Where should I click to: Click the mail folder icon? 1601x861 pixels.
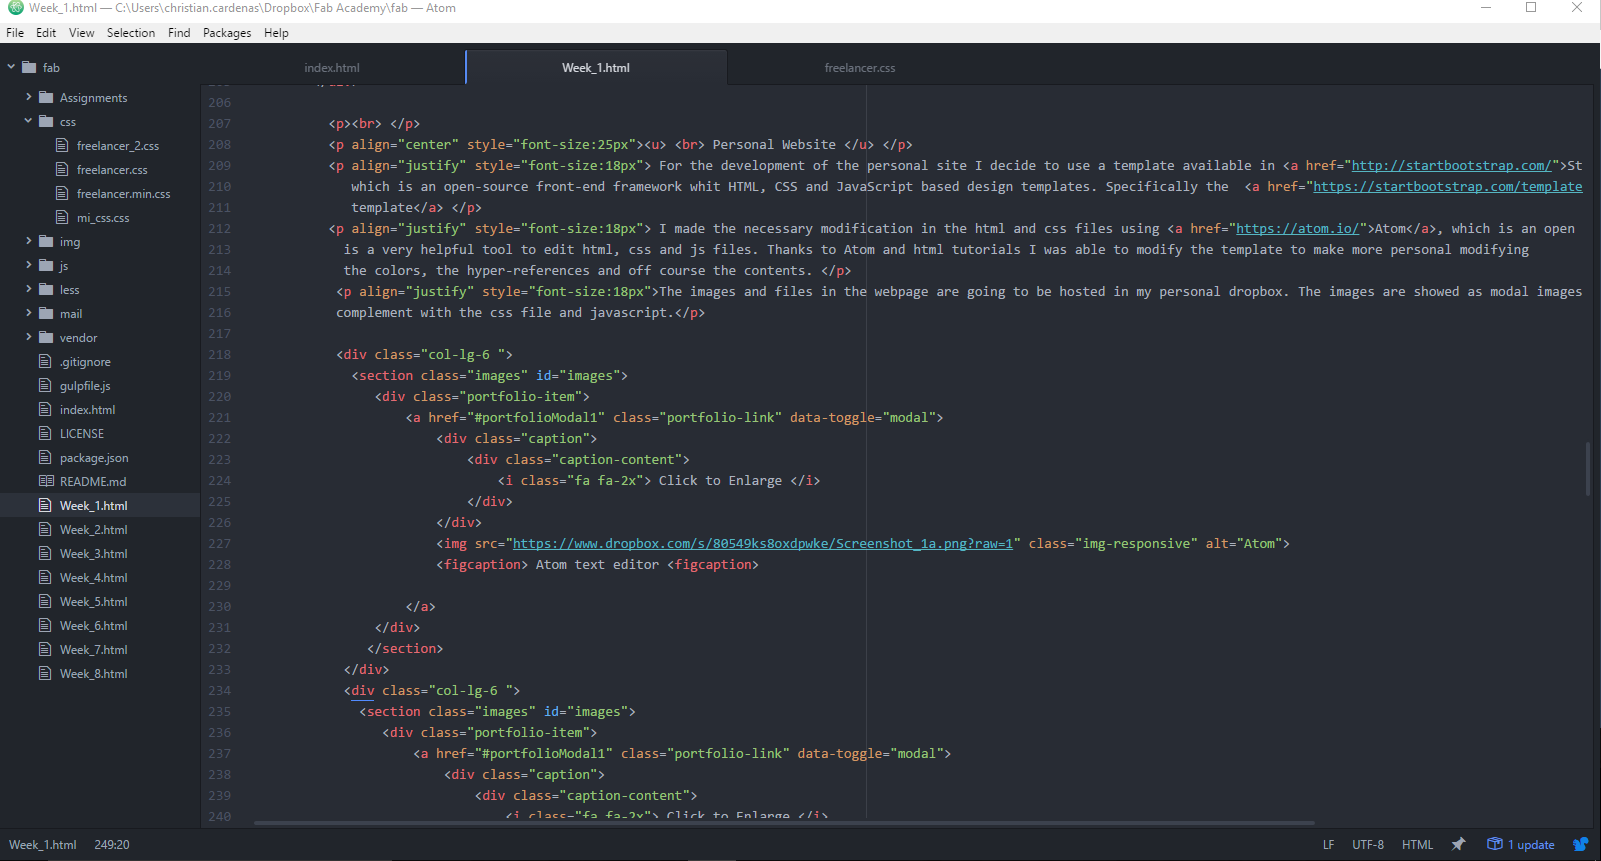click(46, 314)
